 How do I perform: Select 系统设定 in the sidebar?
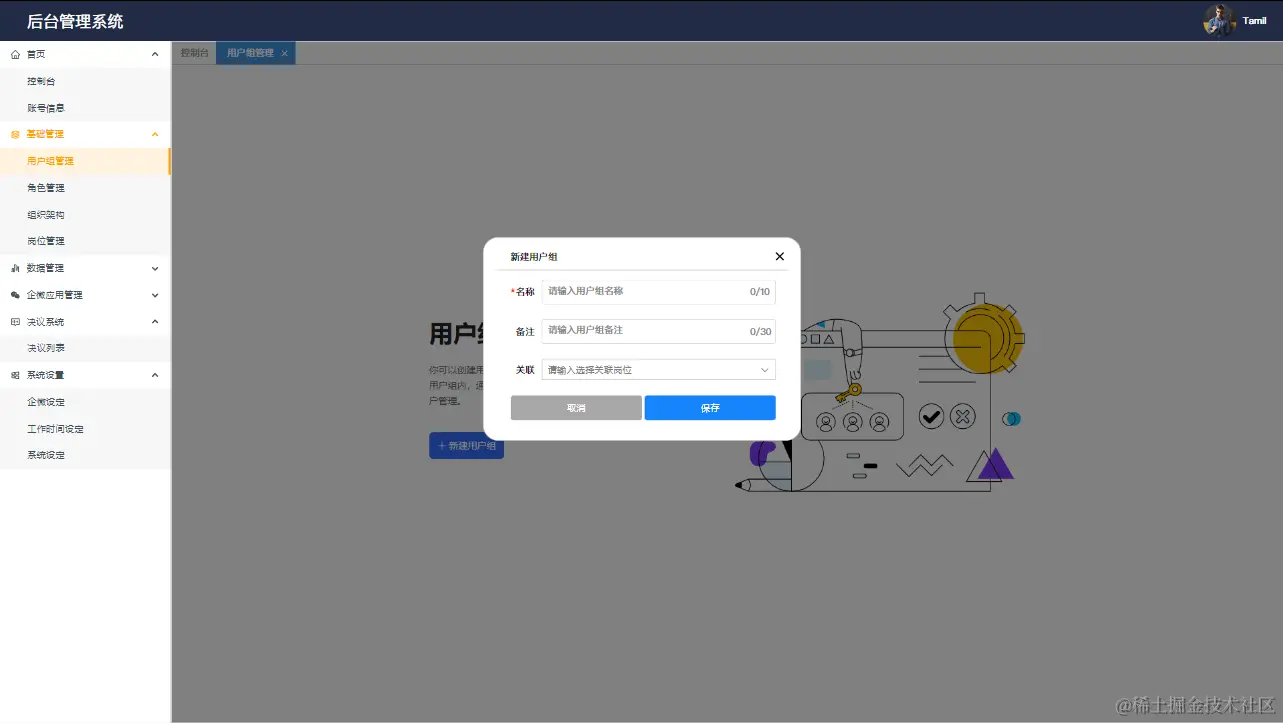click(85, 455)
